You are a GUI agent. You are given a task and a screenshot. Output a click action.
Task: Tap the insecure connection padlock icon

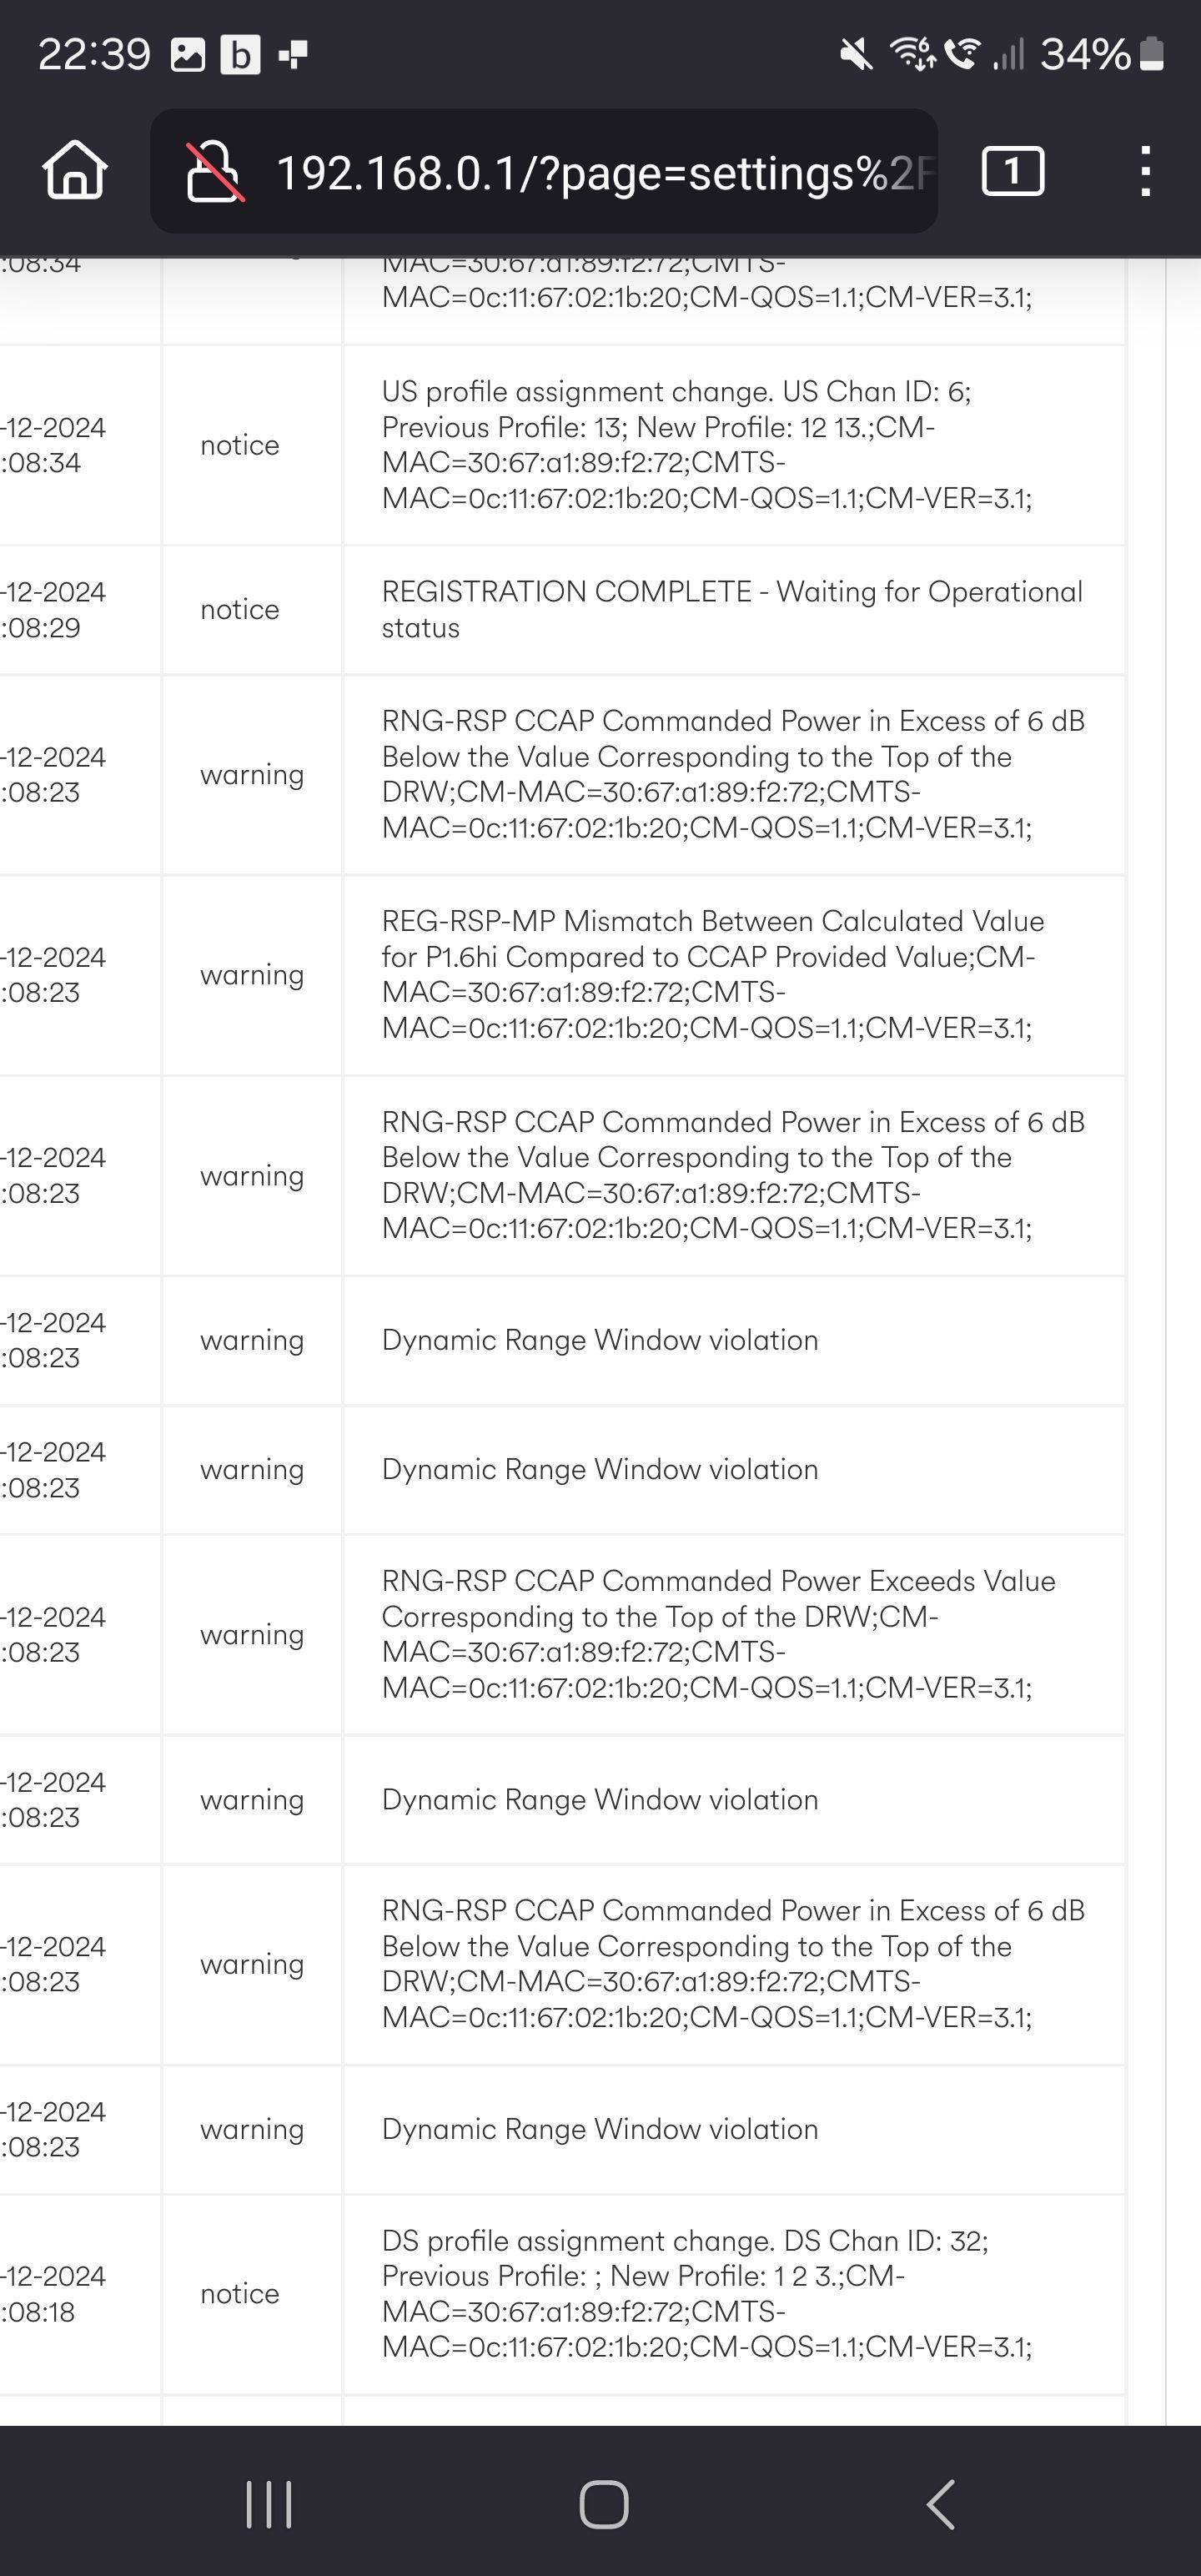click(213, 171)
